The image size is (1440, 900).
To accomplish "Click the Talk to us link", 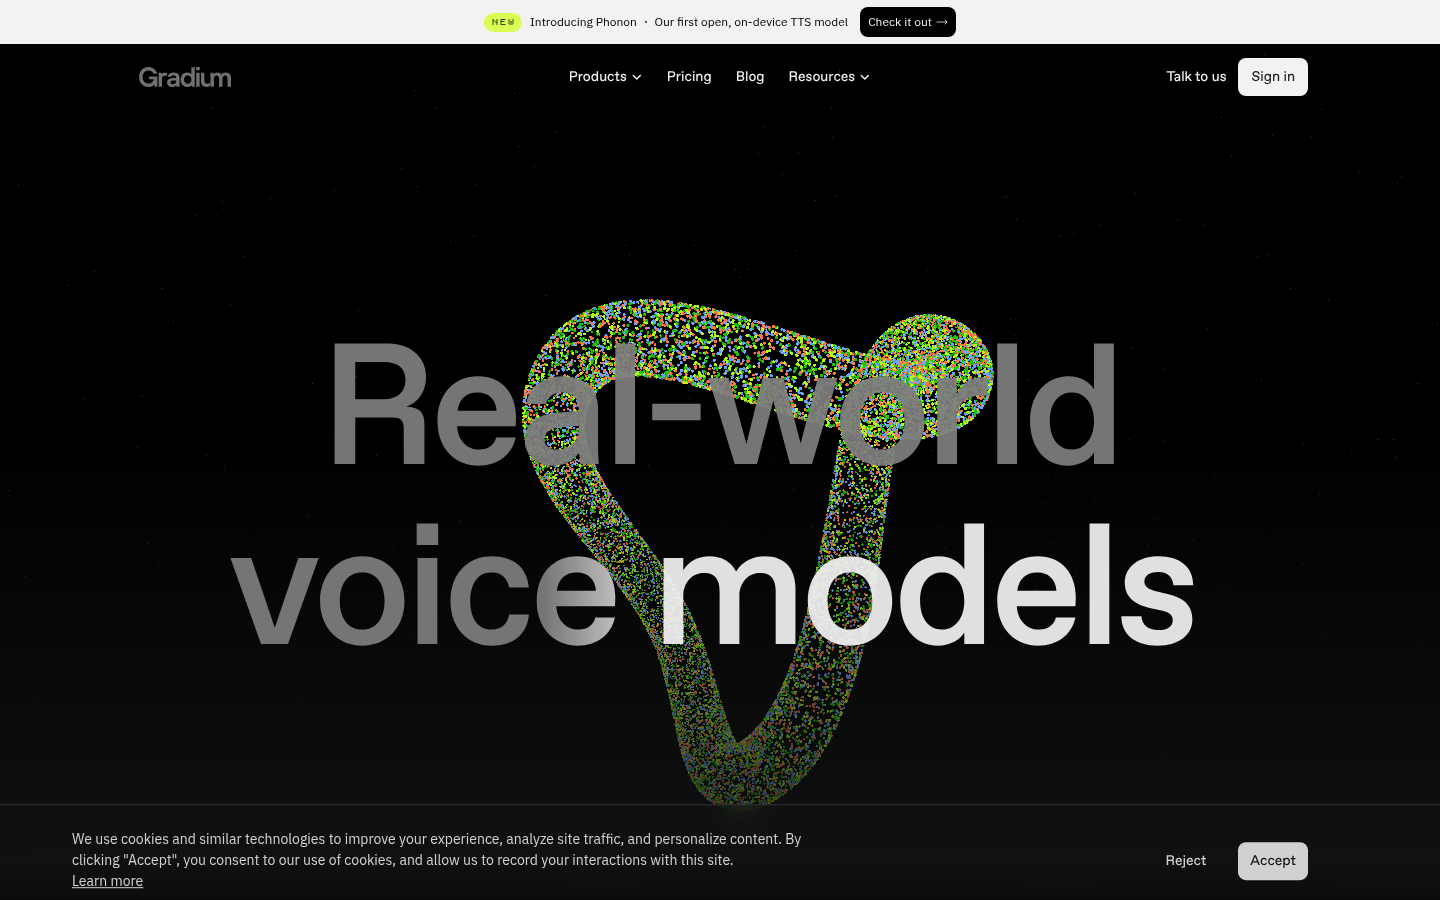I will click(1196, 77).
